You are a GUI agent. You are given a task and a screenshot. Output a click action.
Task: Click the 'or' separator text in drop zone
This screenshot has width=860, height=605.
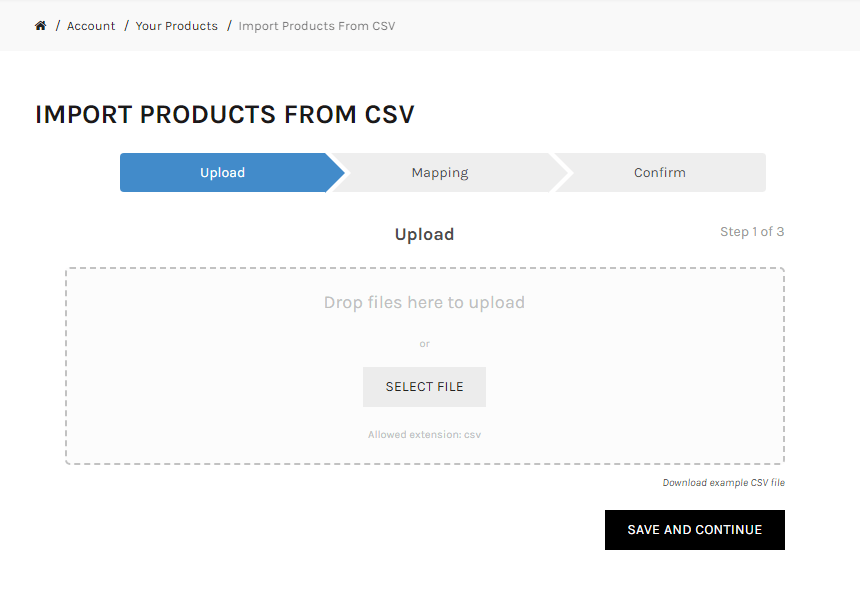coord(425,344)
